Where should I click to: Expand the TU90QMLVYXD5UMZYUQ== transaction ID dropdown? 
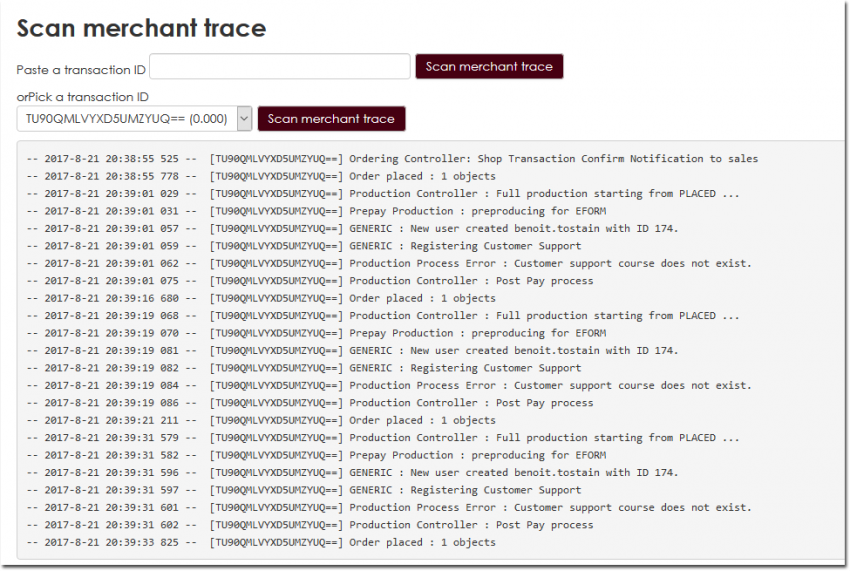pyautogui.click(x=134, y=119)
